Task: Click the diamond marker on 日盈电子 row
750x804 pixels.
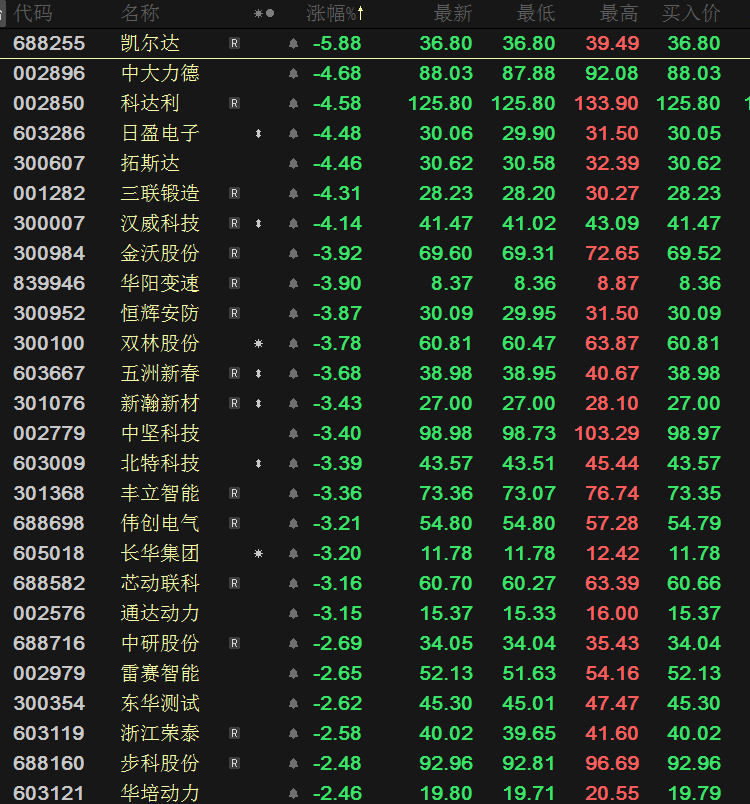Action: [258, 133]
